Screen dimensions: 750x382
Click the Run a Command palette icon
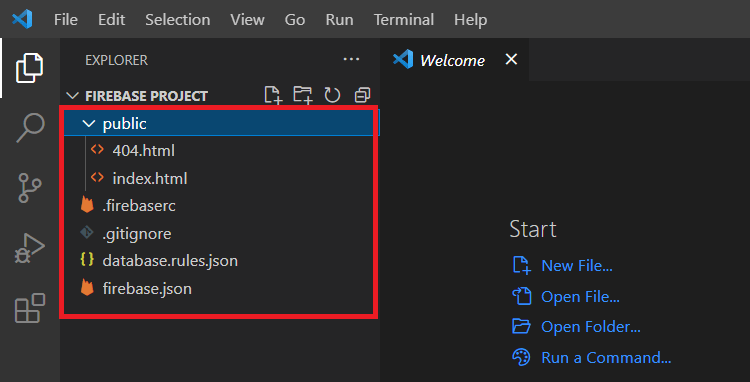pos(521,357)
